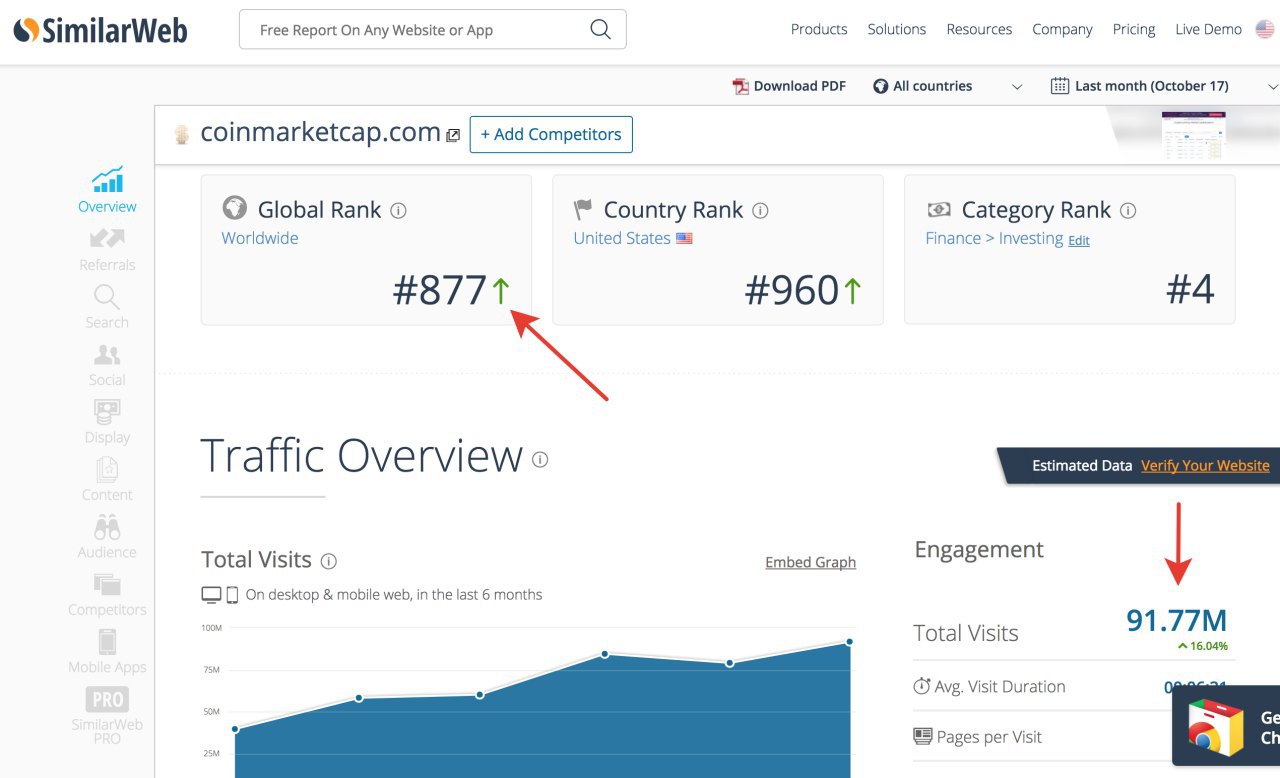Click the Worldwide link under Global Rank

[260, 238]
